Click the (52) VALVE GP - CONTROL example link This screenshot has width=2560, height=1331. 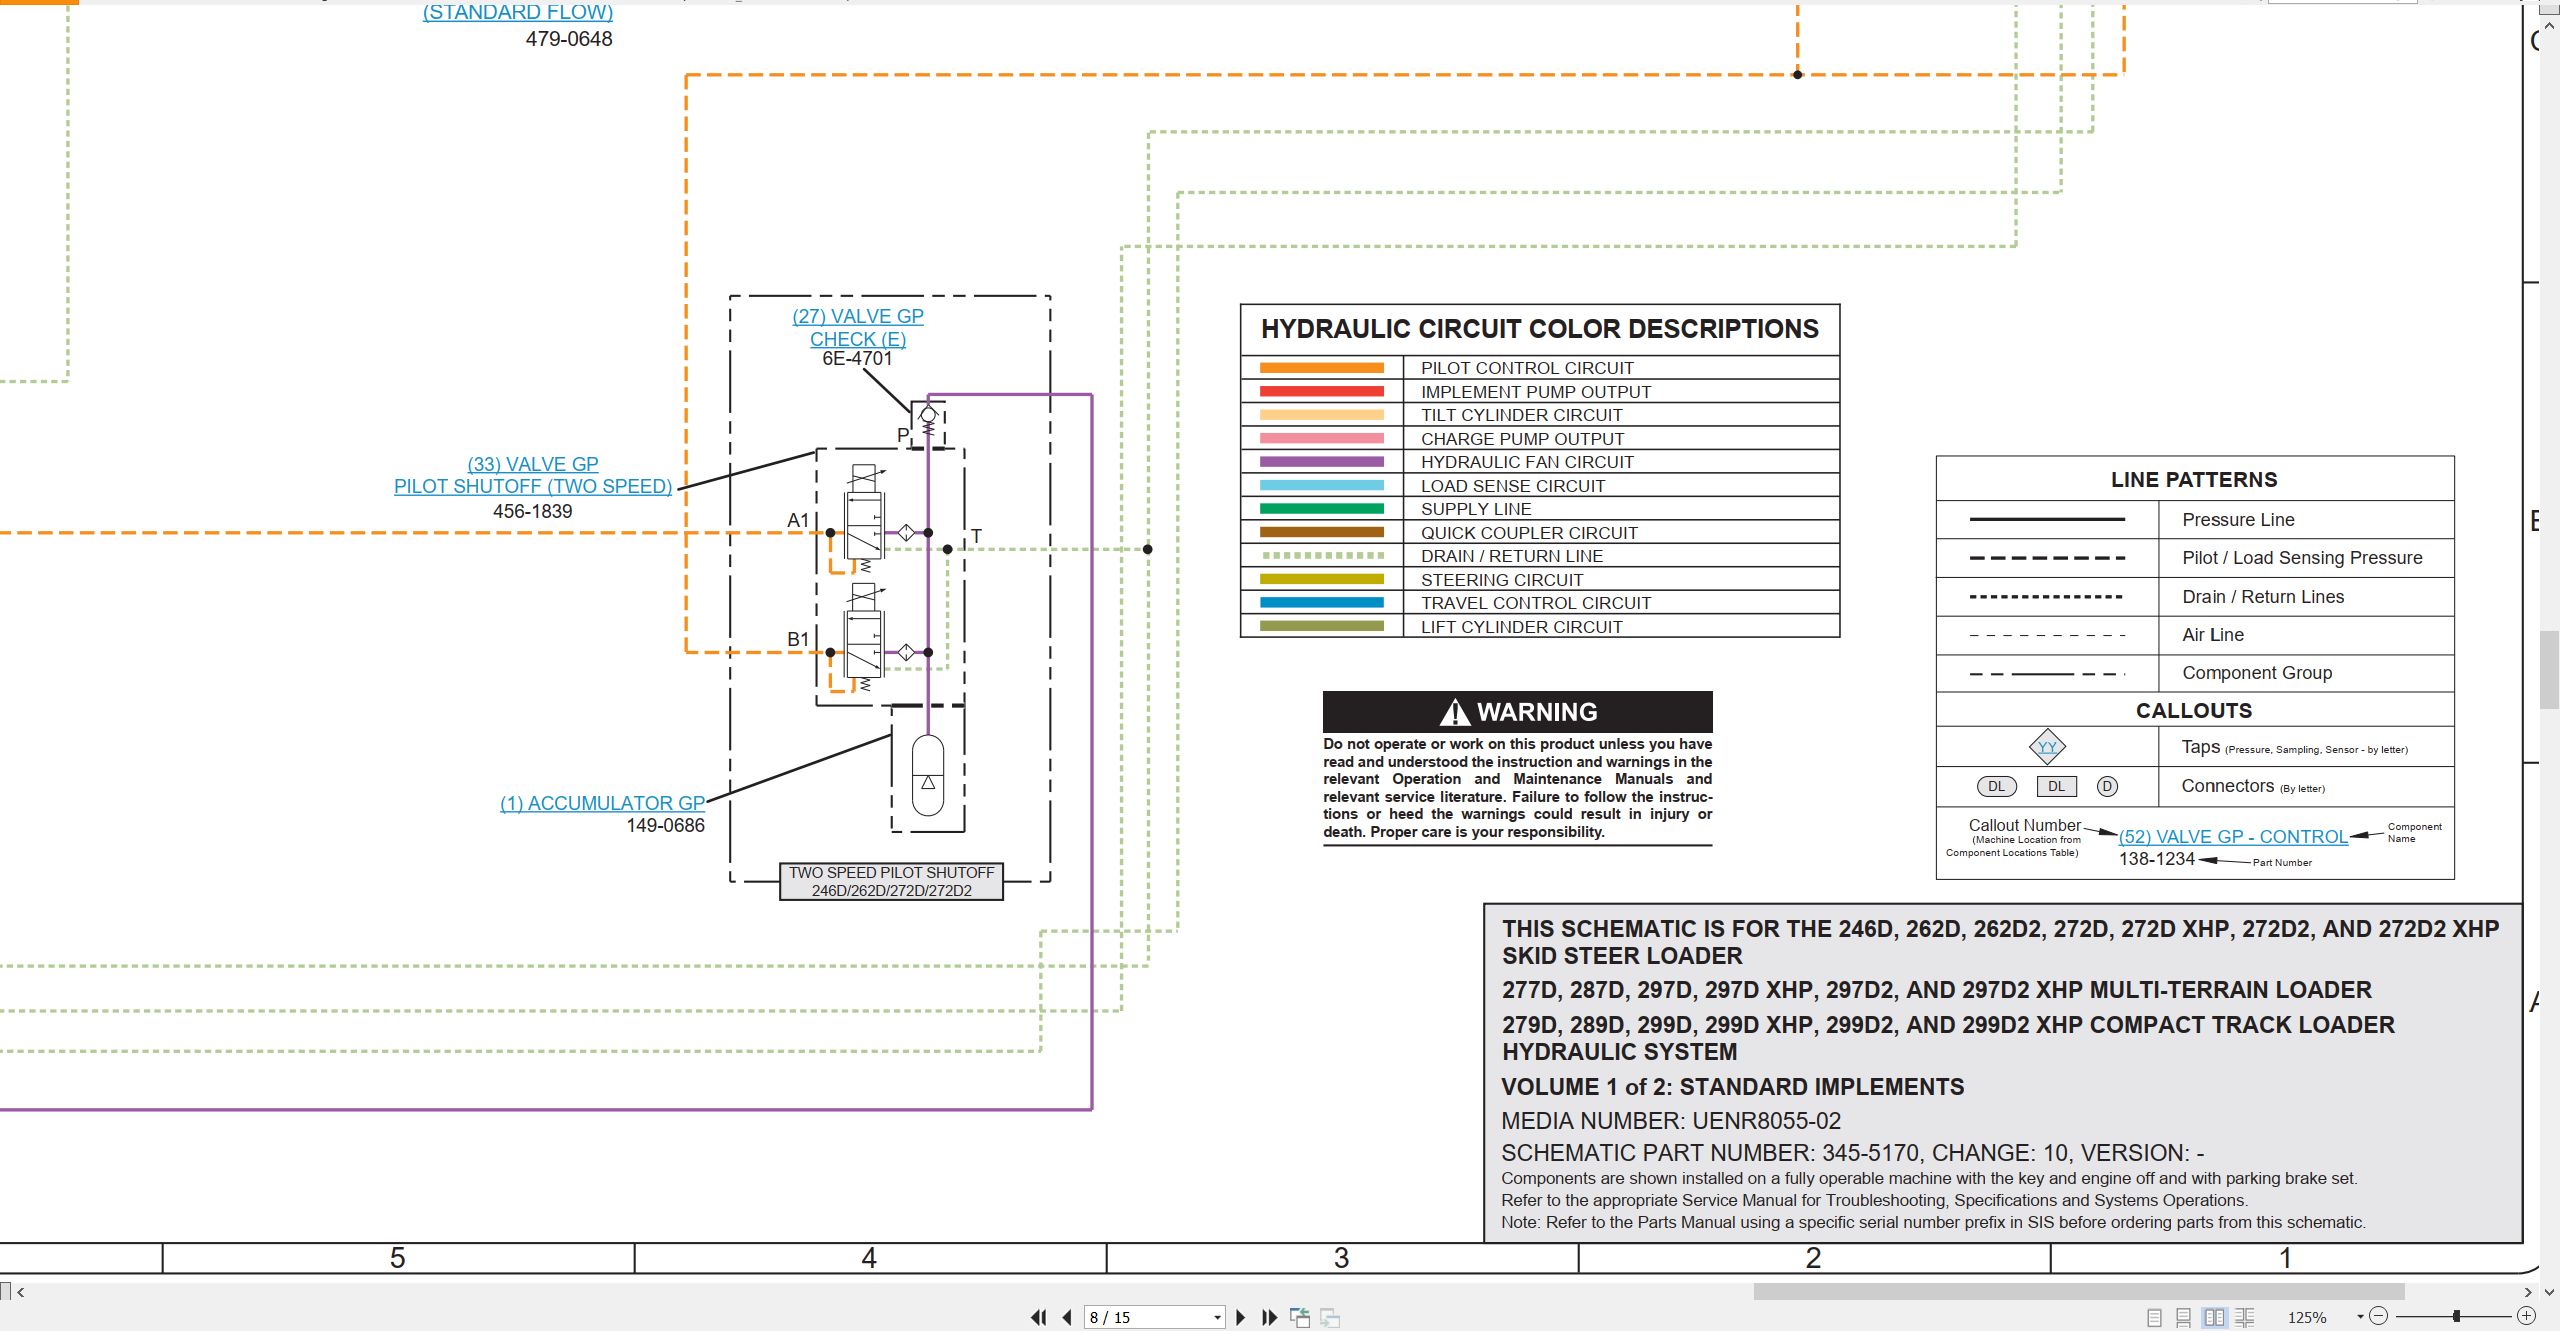[x=2233, y=837]
